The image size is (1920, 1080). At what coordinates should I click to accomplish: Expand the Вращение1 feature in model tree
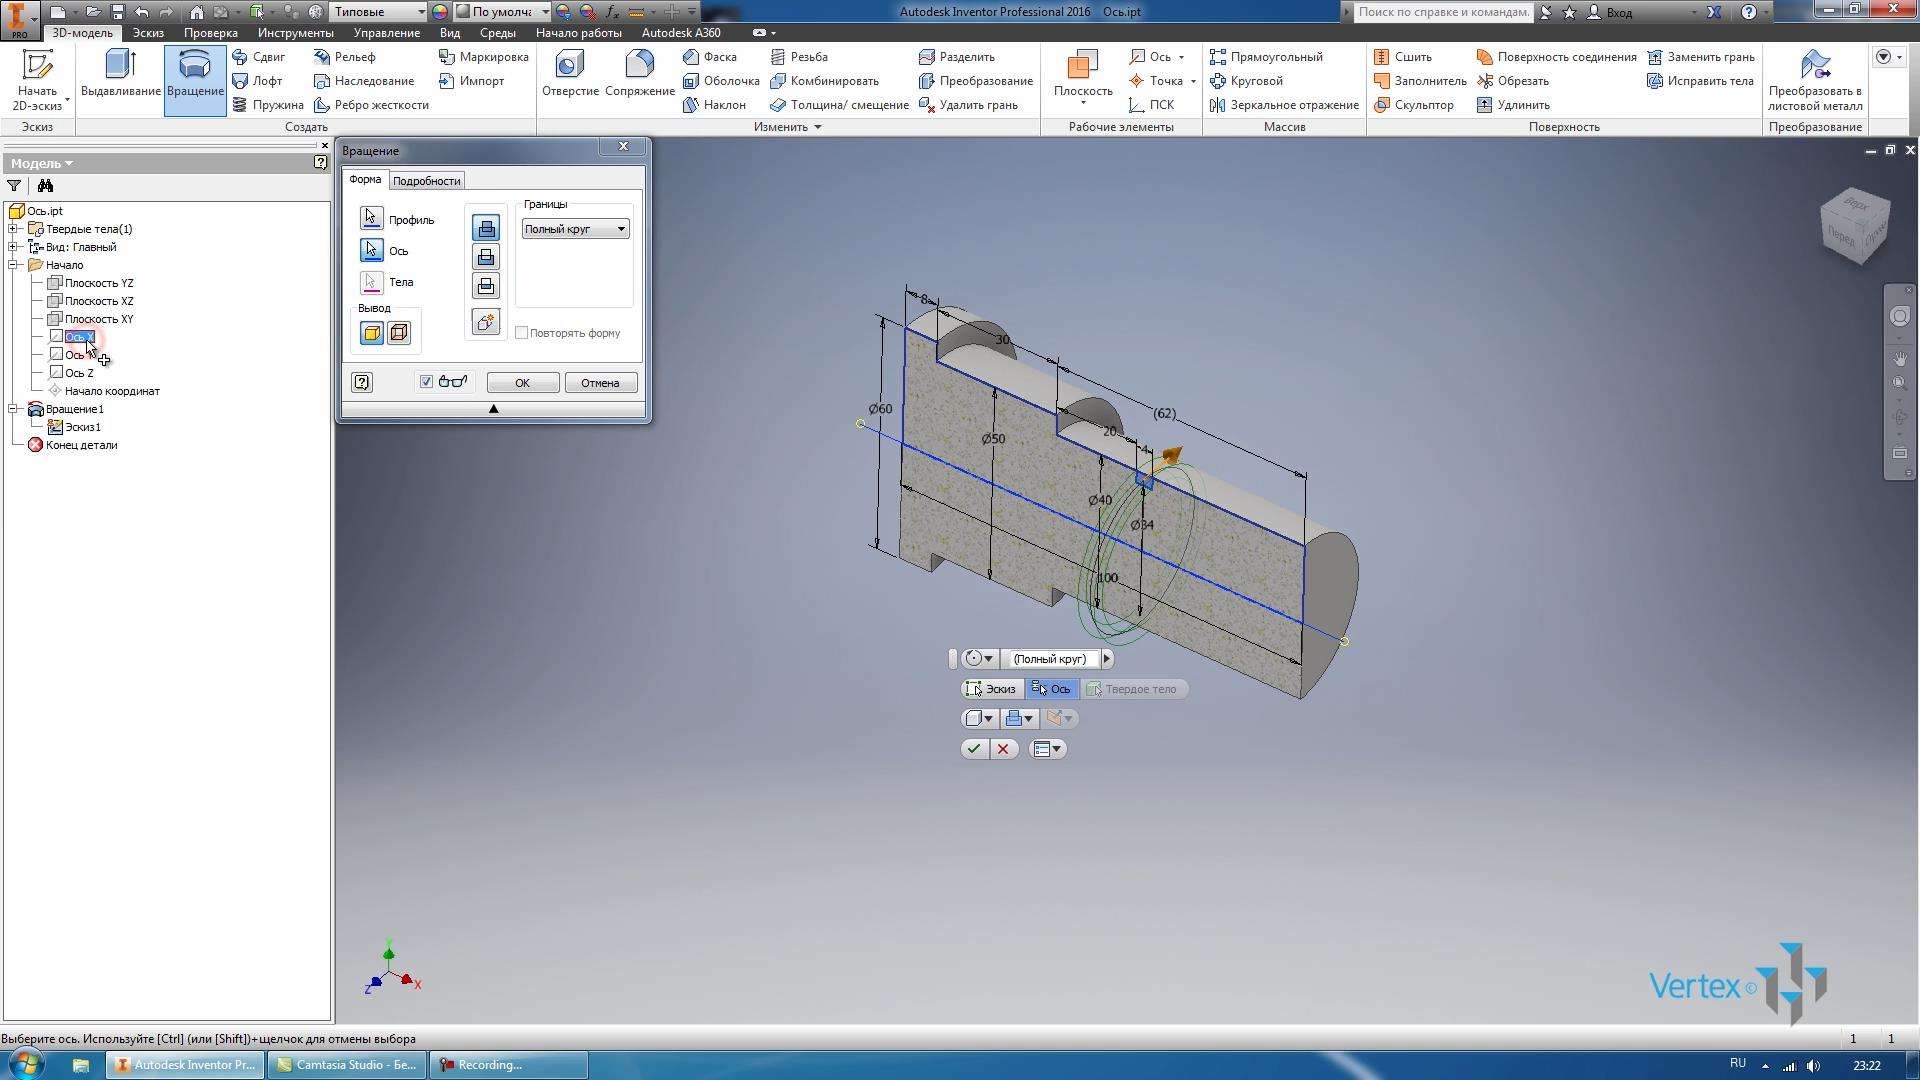[x=15, y=409]
